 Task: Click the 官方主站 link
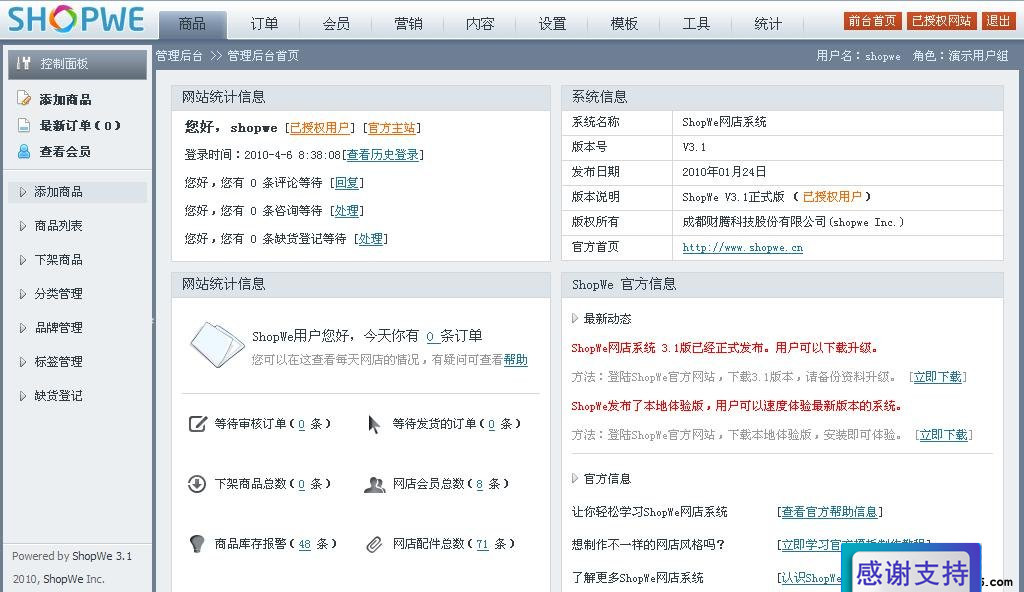[x=391, y=128]
